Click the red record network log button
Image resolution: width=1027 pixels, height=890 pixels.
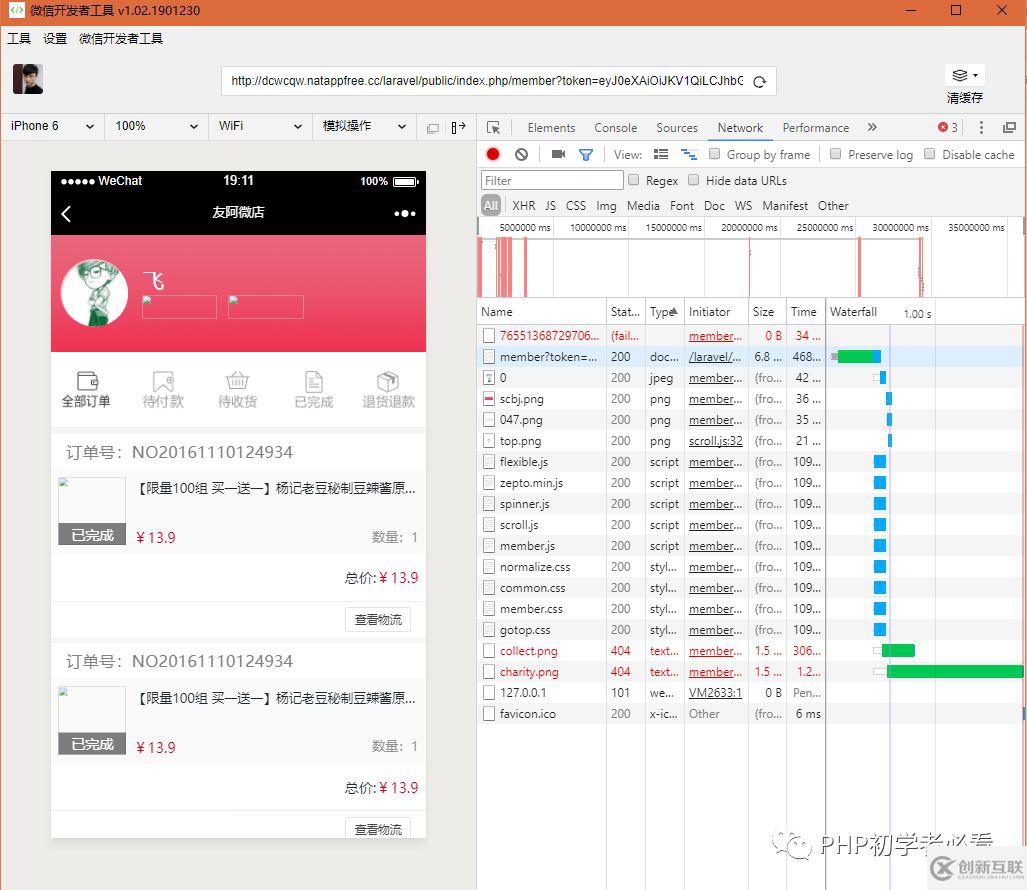click(493, 154)
